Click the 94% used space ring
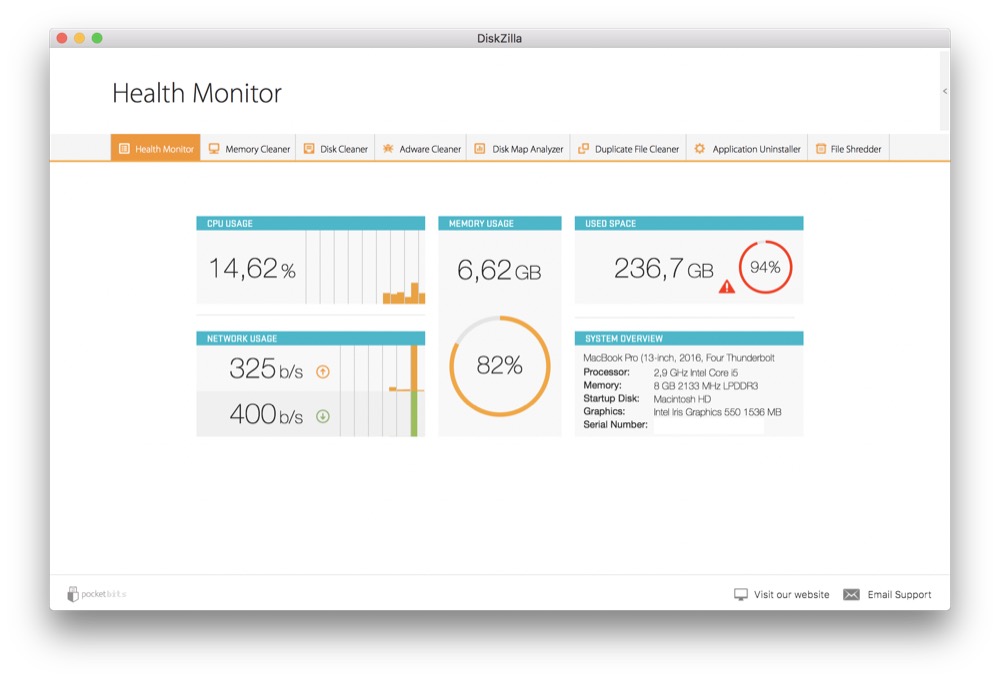 coord(765,267)
